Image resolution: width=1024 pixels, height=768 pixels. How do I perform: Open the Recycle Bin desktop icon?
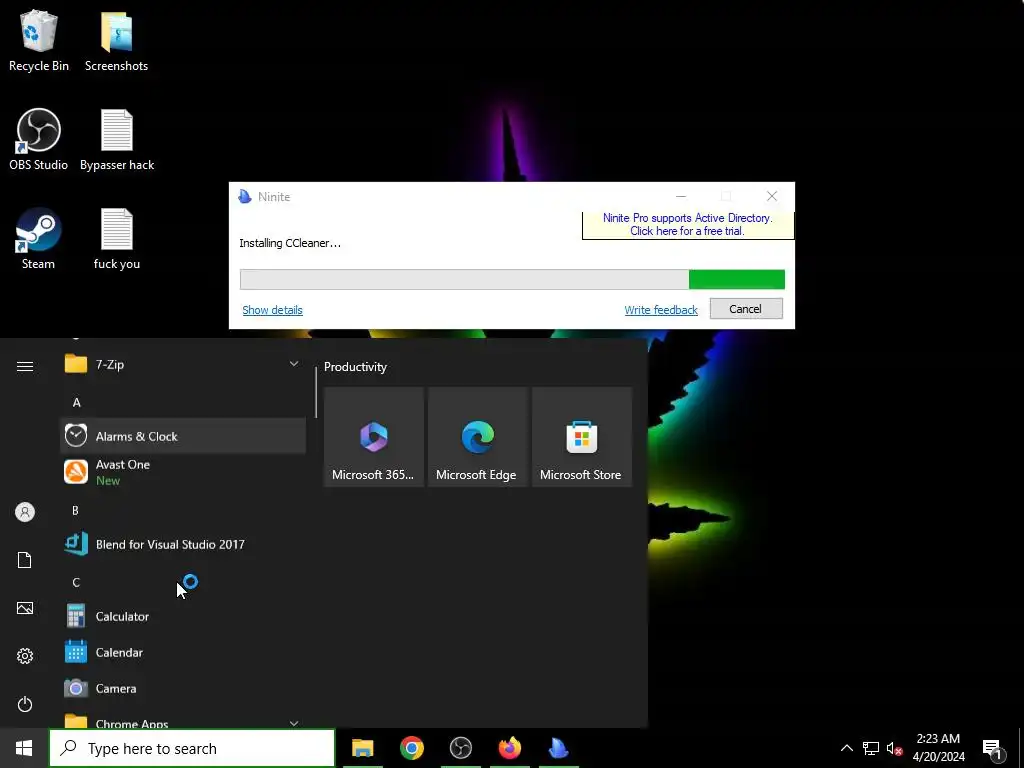click(x=39, y=40)
